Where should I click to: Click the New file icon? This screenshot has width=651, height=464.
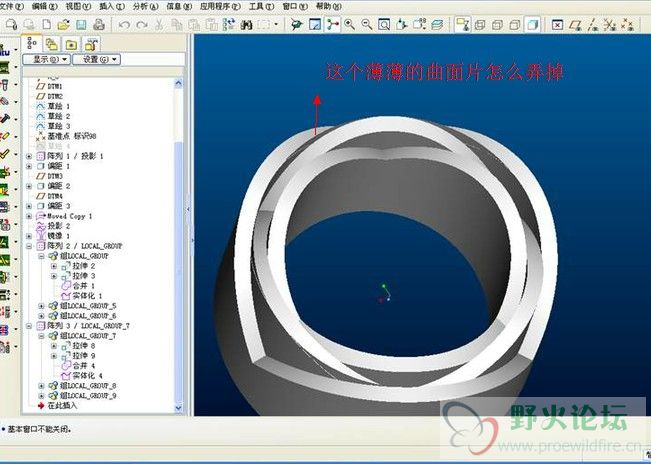(47, 24)
